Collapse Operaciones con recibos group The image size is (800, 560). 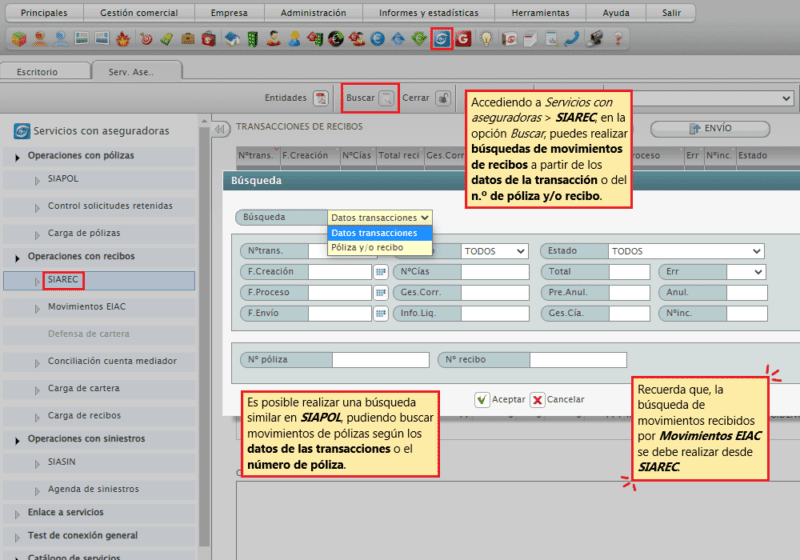pyautogui.click(x=17, y=259)
